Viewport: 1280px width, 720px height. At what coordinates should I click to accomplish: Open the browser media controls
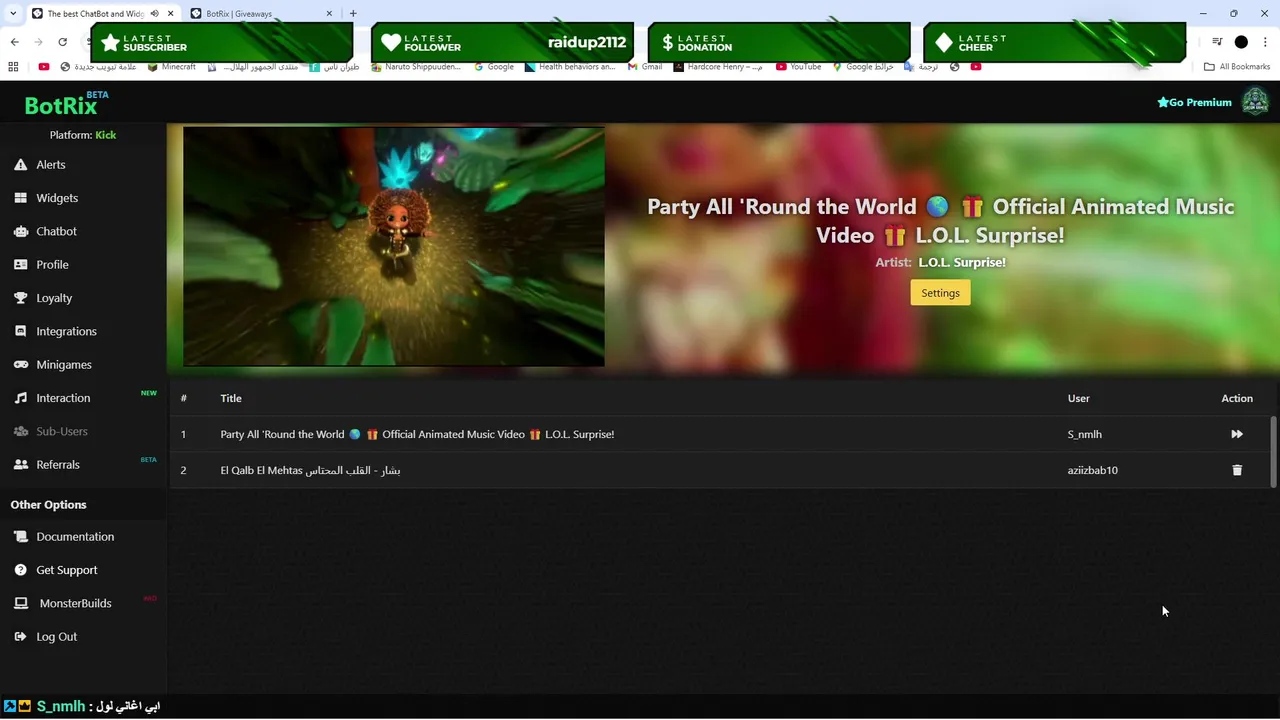[x=1217, y=42]
